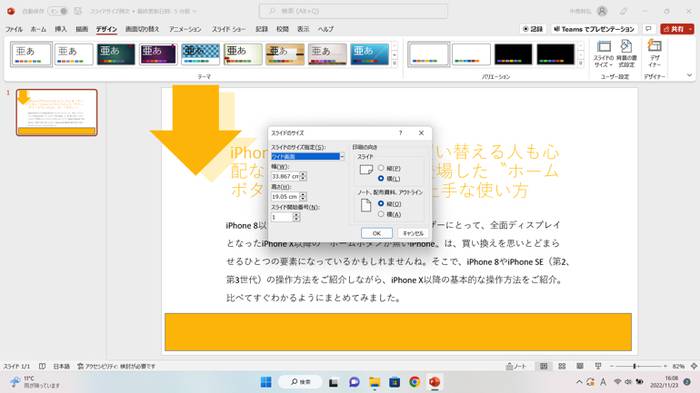Switch to the Insert ribbon tab
Viewport: 700px width, 393px height.
point(61,29)
